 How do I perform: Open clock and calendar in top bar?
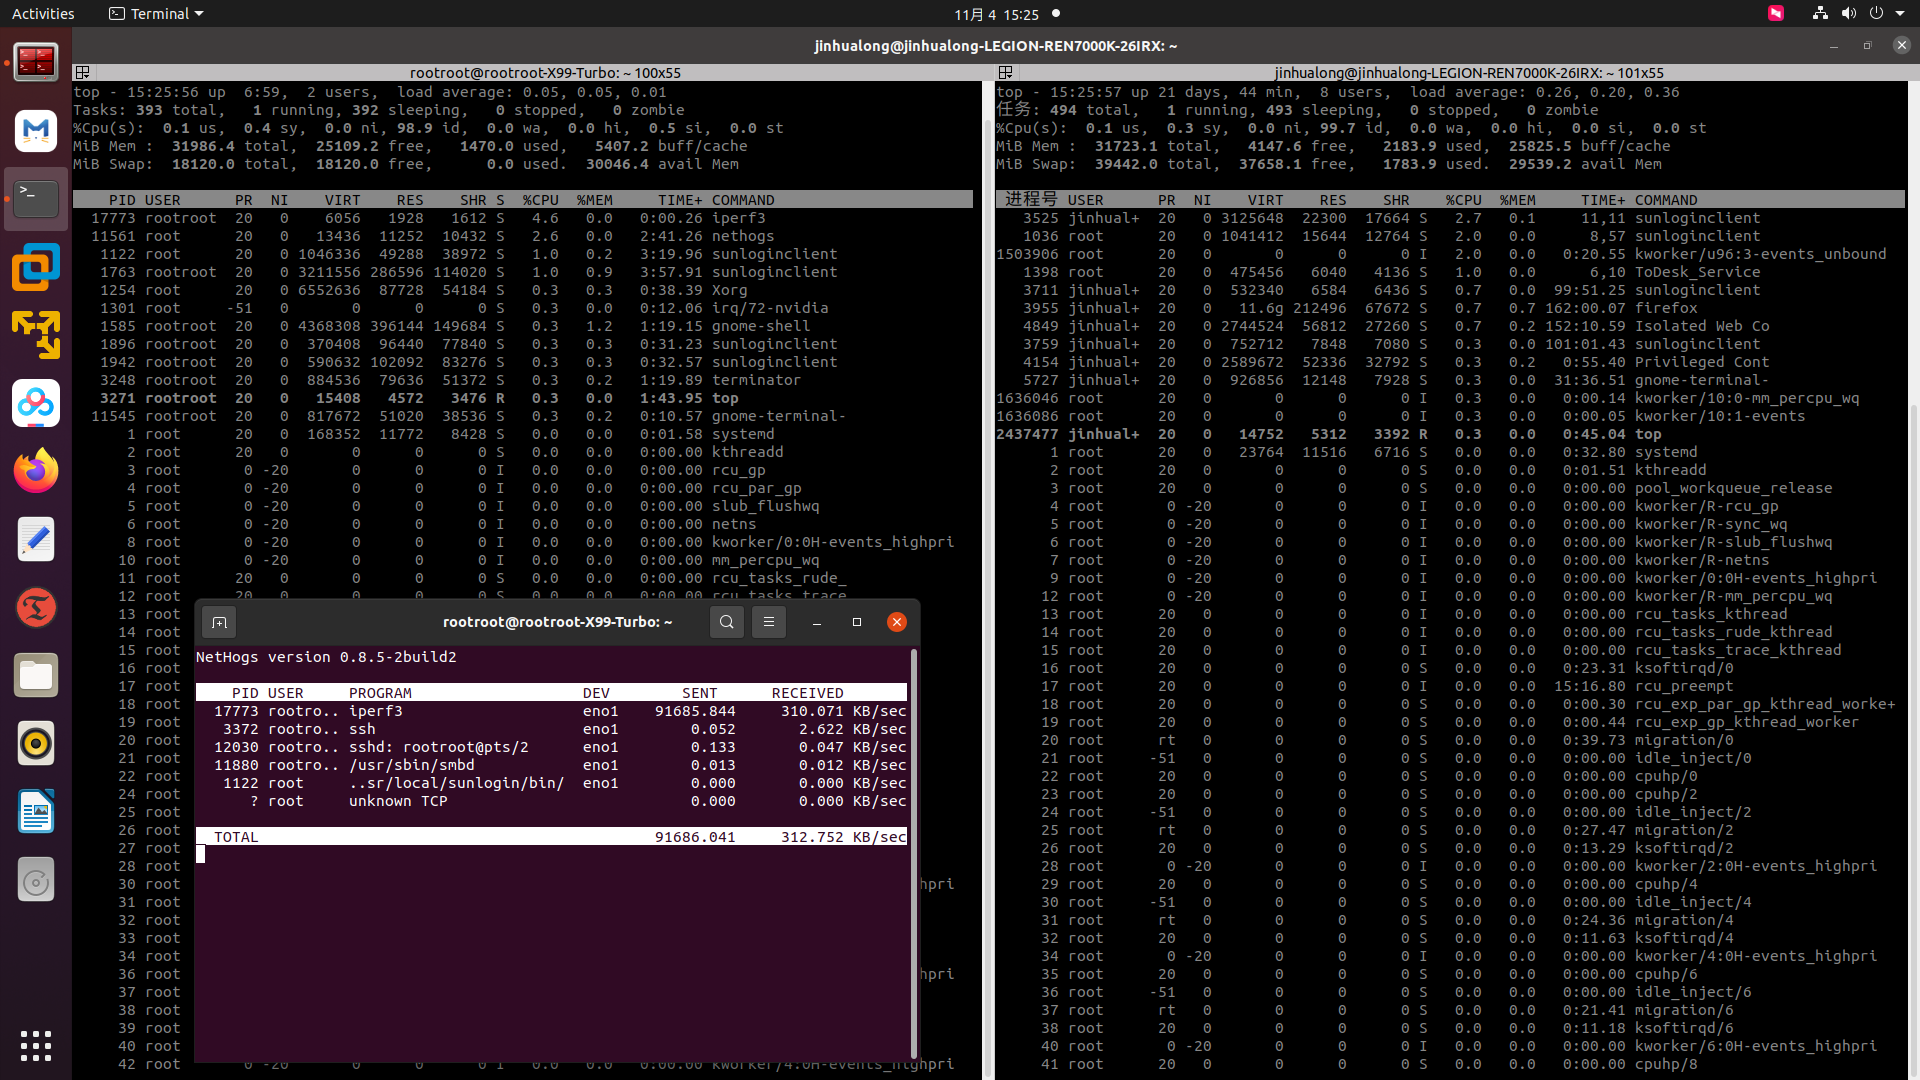[x=996, y=14]
